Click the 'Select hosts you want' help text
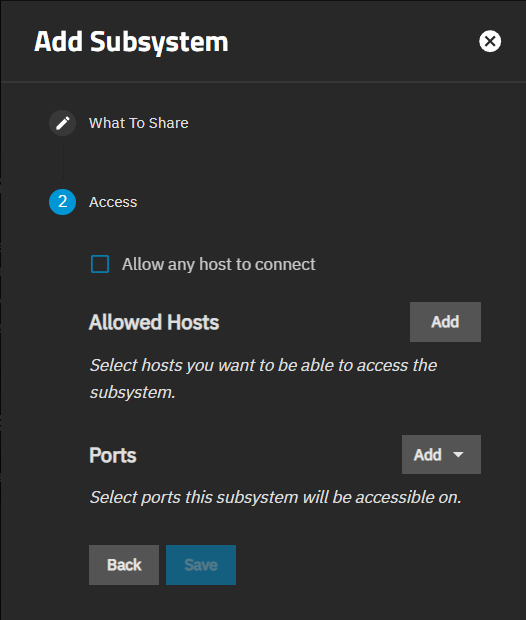Screen dimensions: 526x620 pos(263,378)
